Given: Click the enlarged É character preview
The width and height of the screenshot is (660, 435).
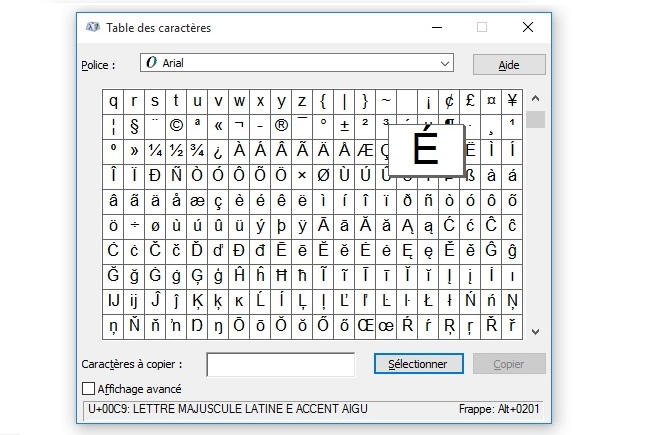Looking at the screenshot, I should [x=425, y=148].
